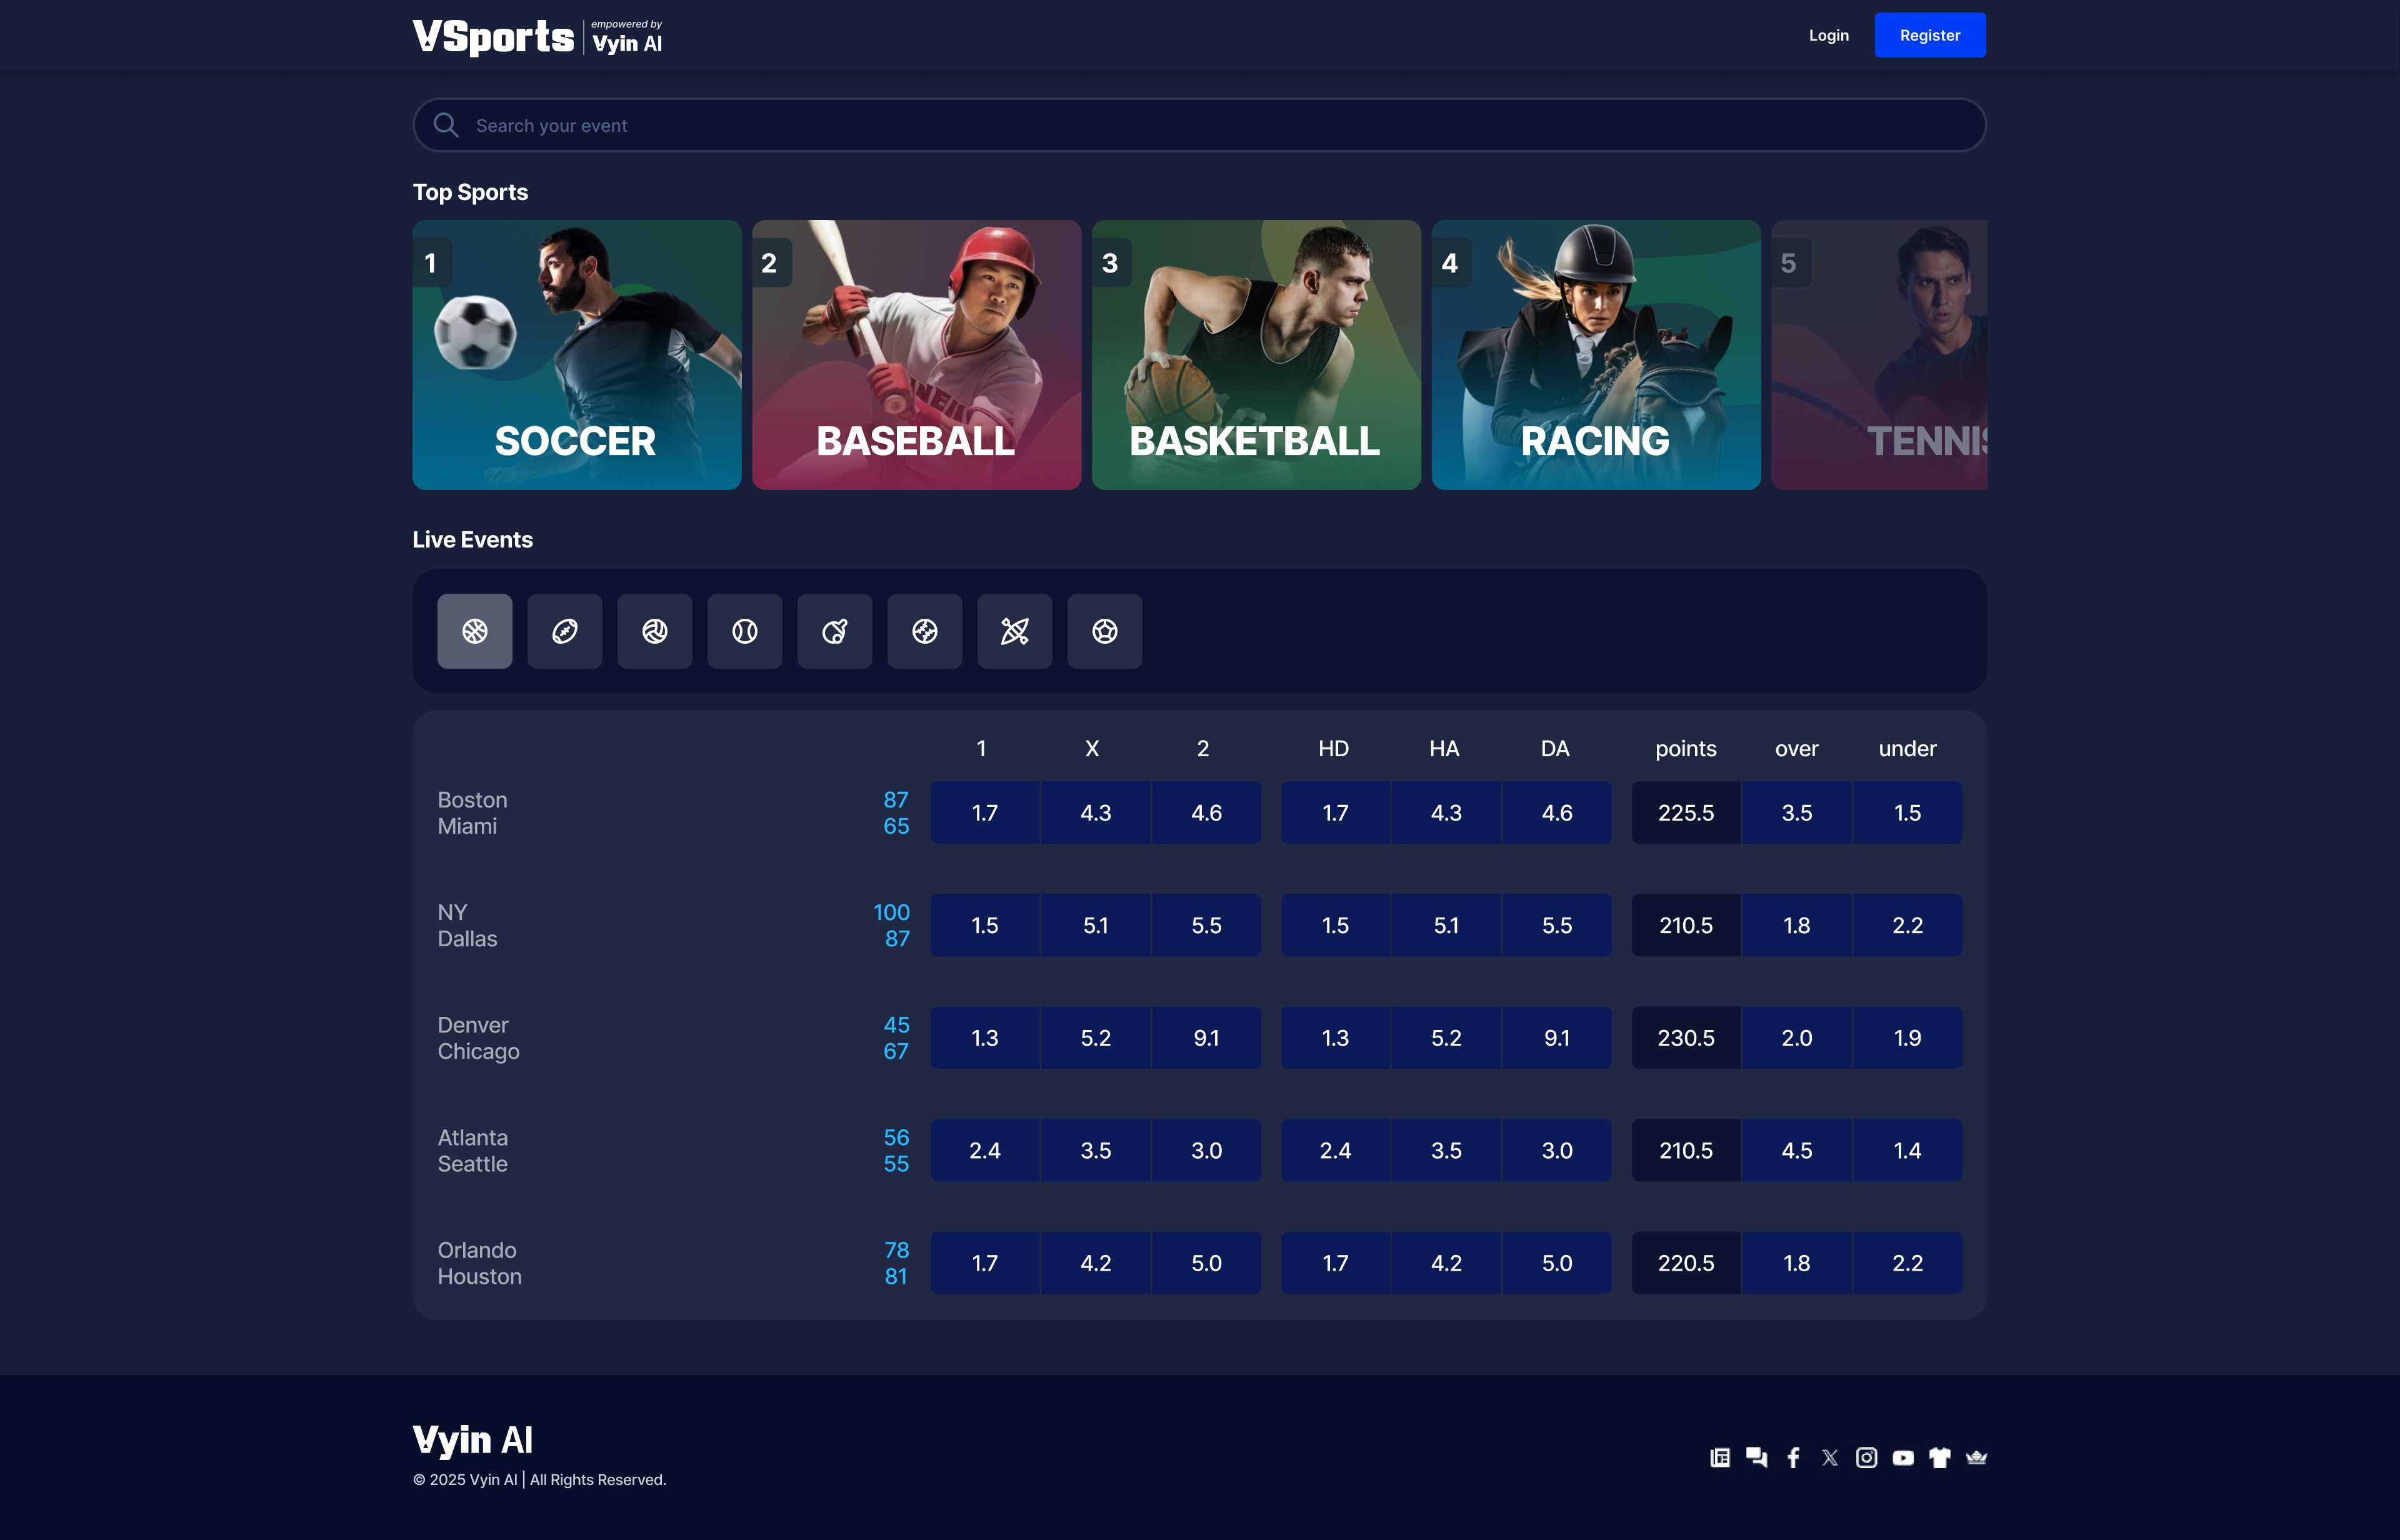This screenshot has width=2400, height=1540.
Task: Pick Orlando–Houston odds 5.0 in column 2
Action: (1207, 1263)
